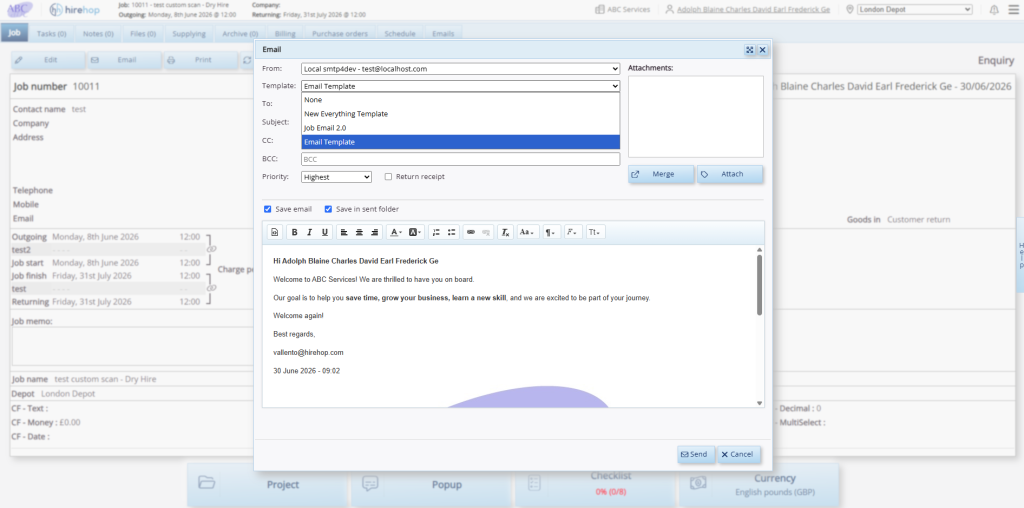Choose Job Email 2.0 template
The height and width of the screenshot is (508, 1024).
pos(460,128)
